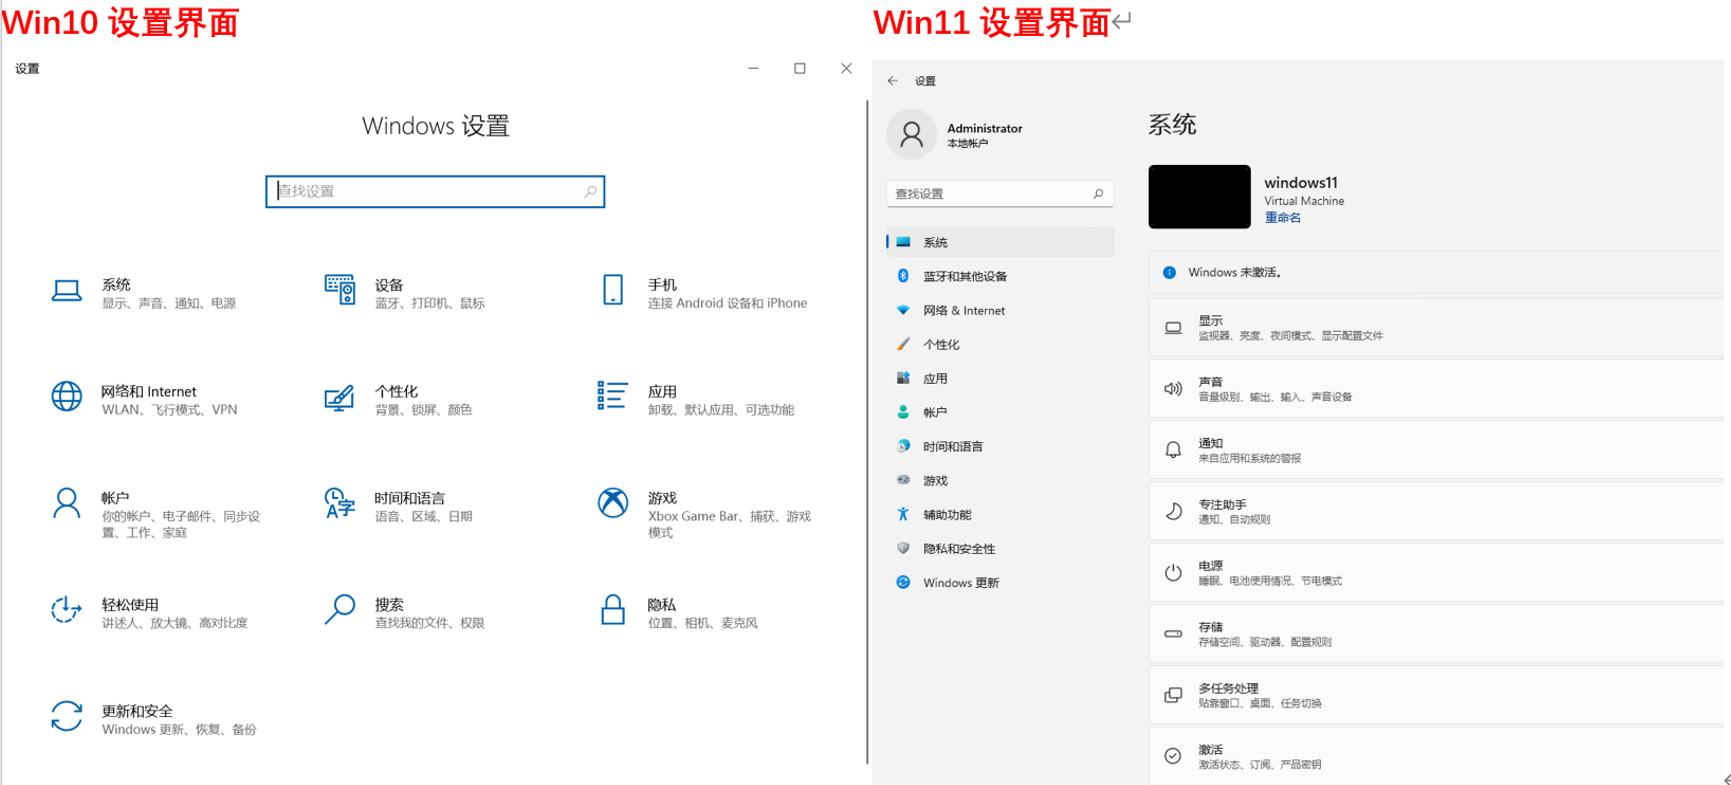The width and height of the screenshot is (1731, 785).
Task: Open the System (系统) laptop icon in Win10 settings
Action: pos(67,291)
